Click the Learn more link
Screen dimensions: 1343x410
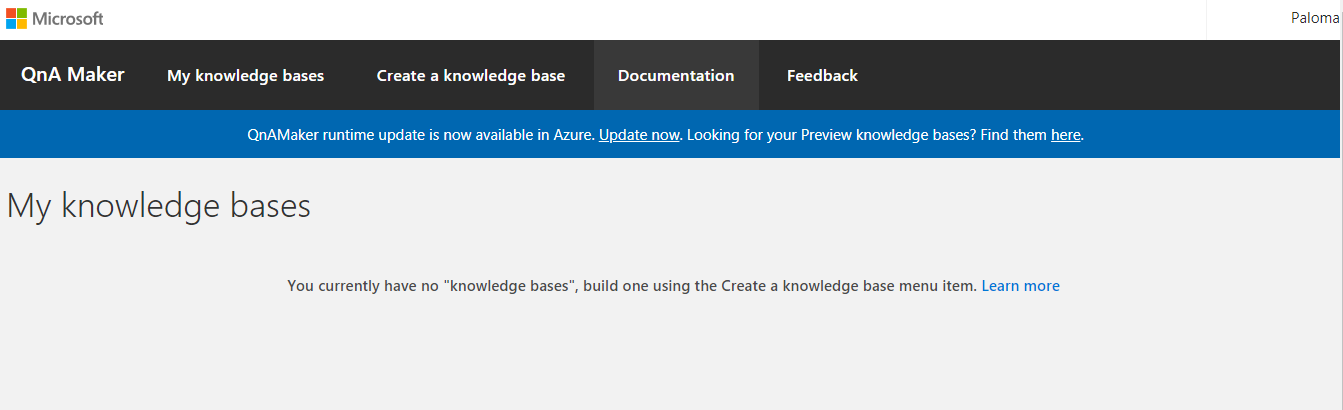1020,286
